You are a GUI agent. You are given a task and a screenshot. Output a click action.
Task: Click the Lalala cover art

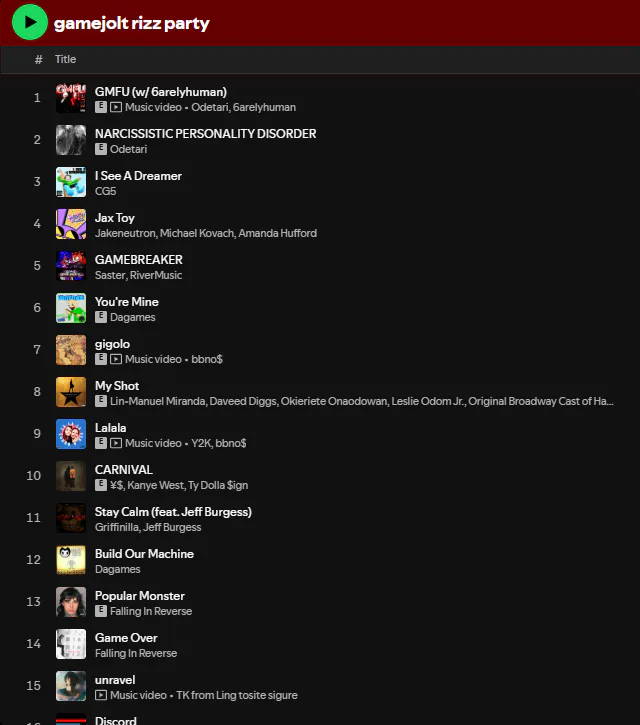(x=71, y=434)
